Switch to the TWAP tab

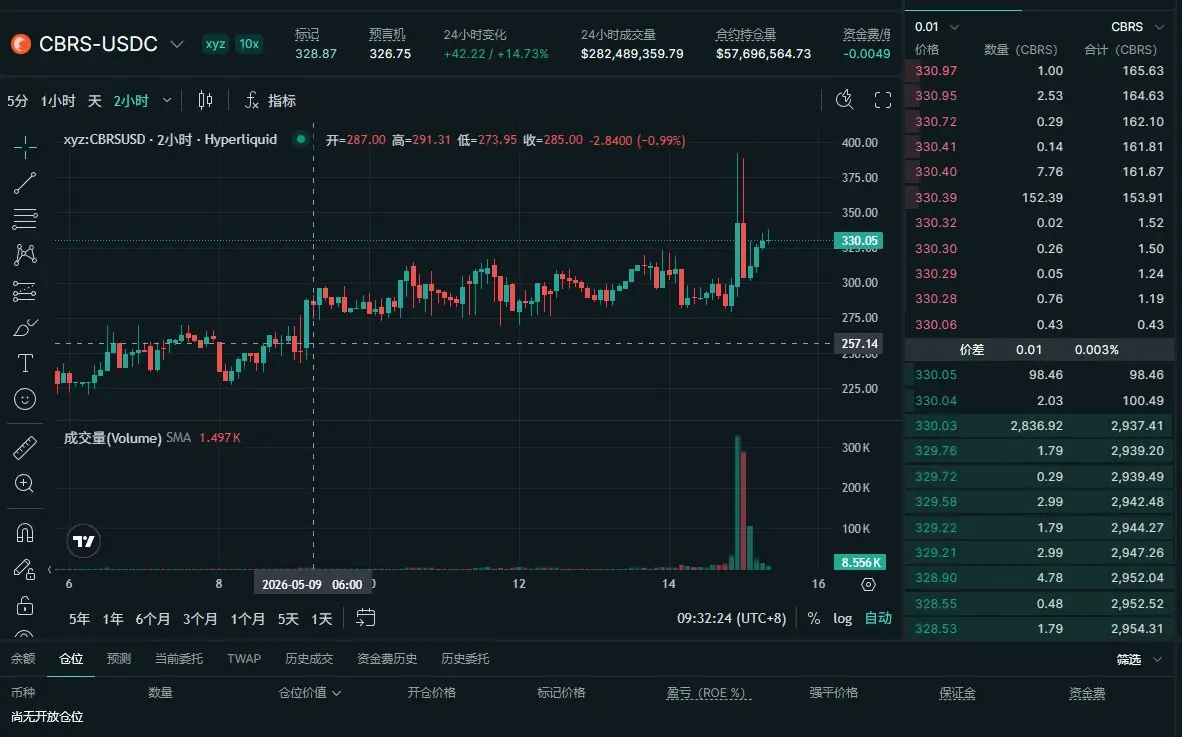pyautogui.click(x=244, y=659)
